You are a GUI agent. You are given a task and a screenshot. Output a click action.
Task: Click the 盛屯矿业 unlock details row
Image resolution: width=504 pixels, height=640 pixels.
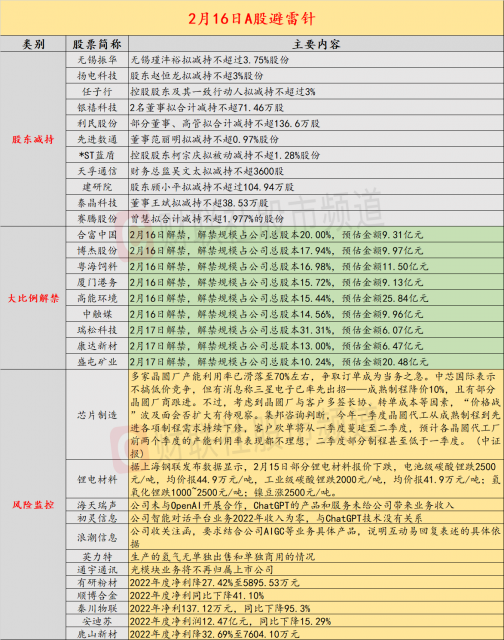pos(316,362)
